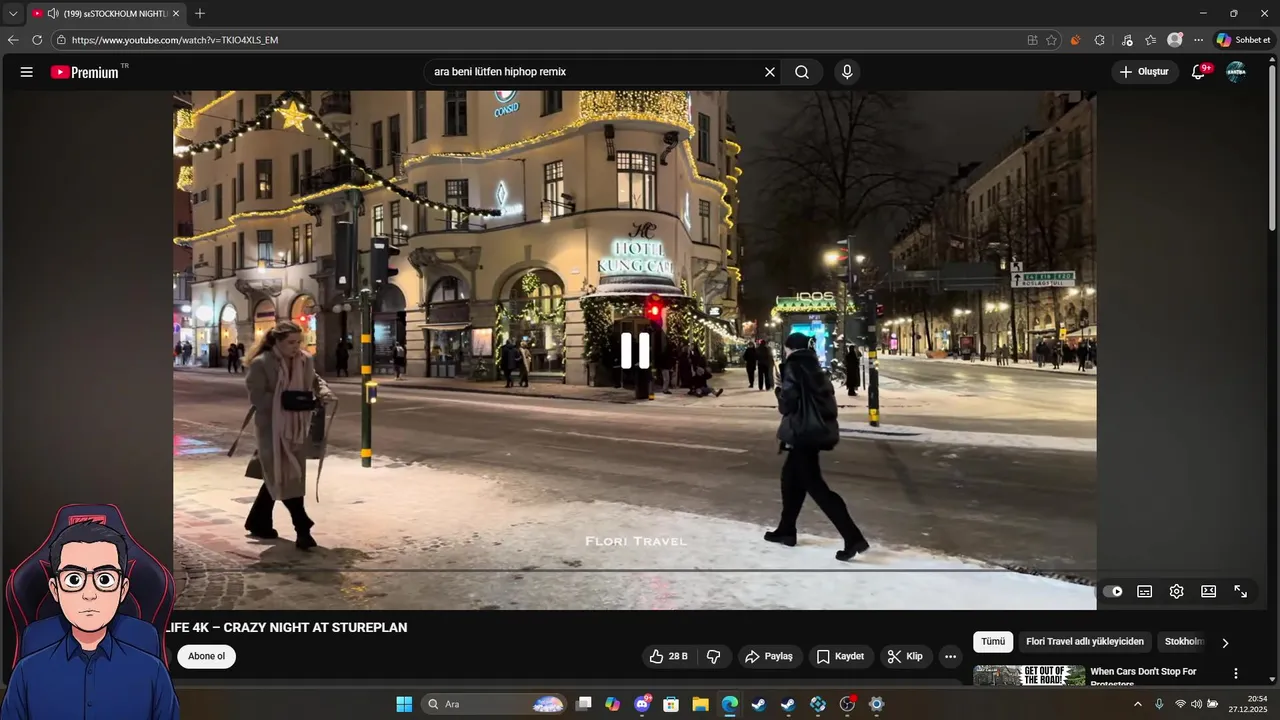Show next chips with right arrow
Screen dimensions: 1280x720
(x=1226, y=643)
